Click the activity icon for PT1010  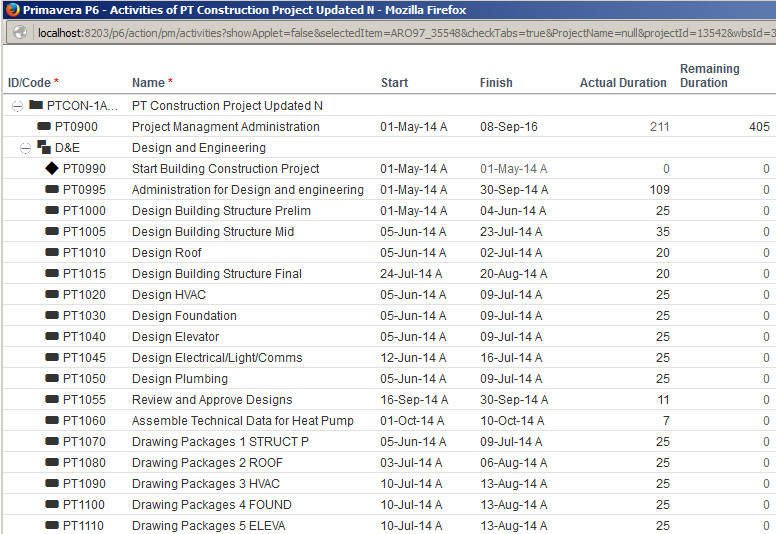[x=52, y=252]
